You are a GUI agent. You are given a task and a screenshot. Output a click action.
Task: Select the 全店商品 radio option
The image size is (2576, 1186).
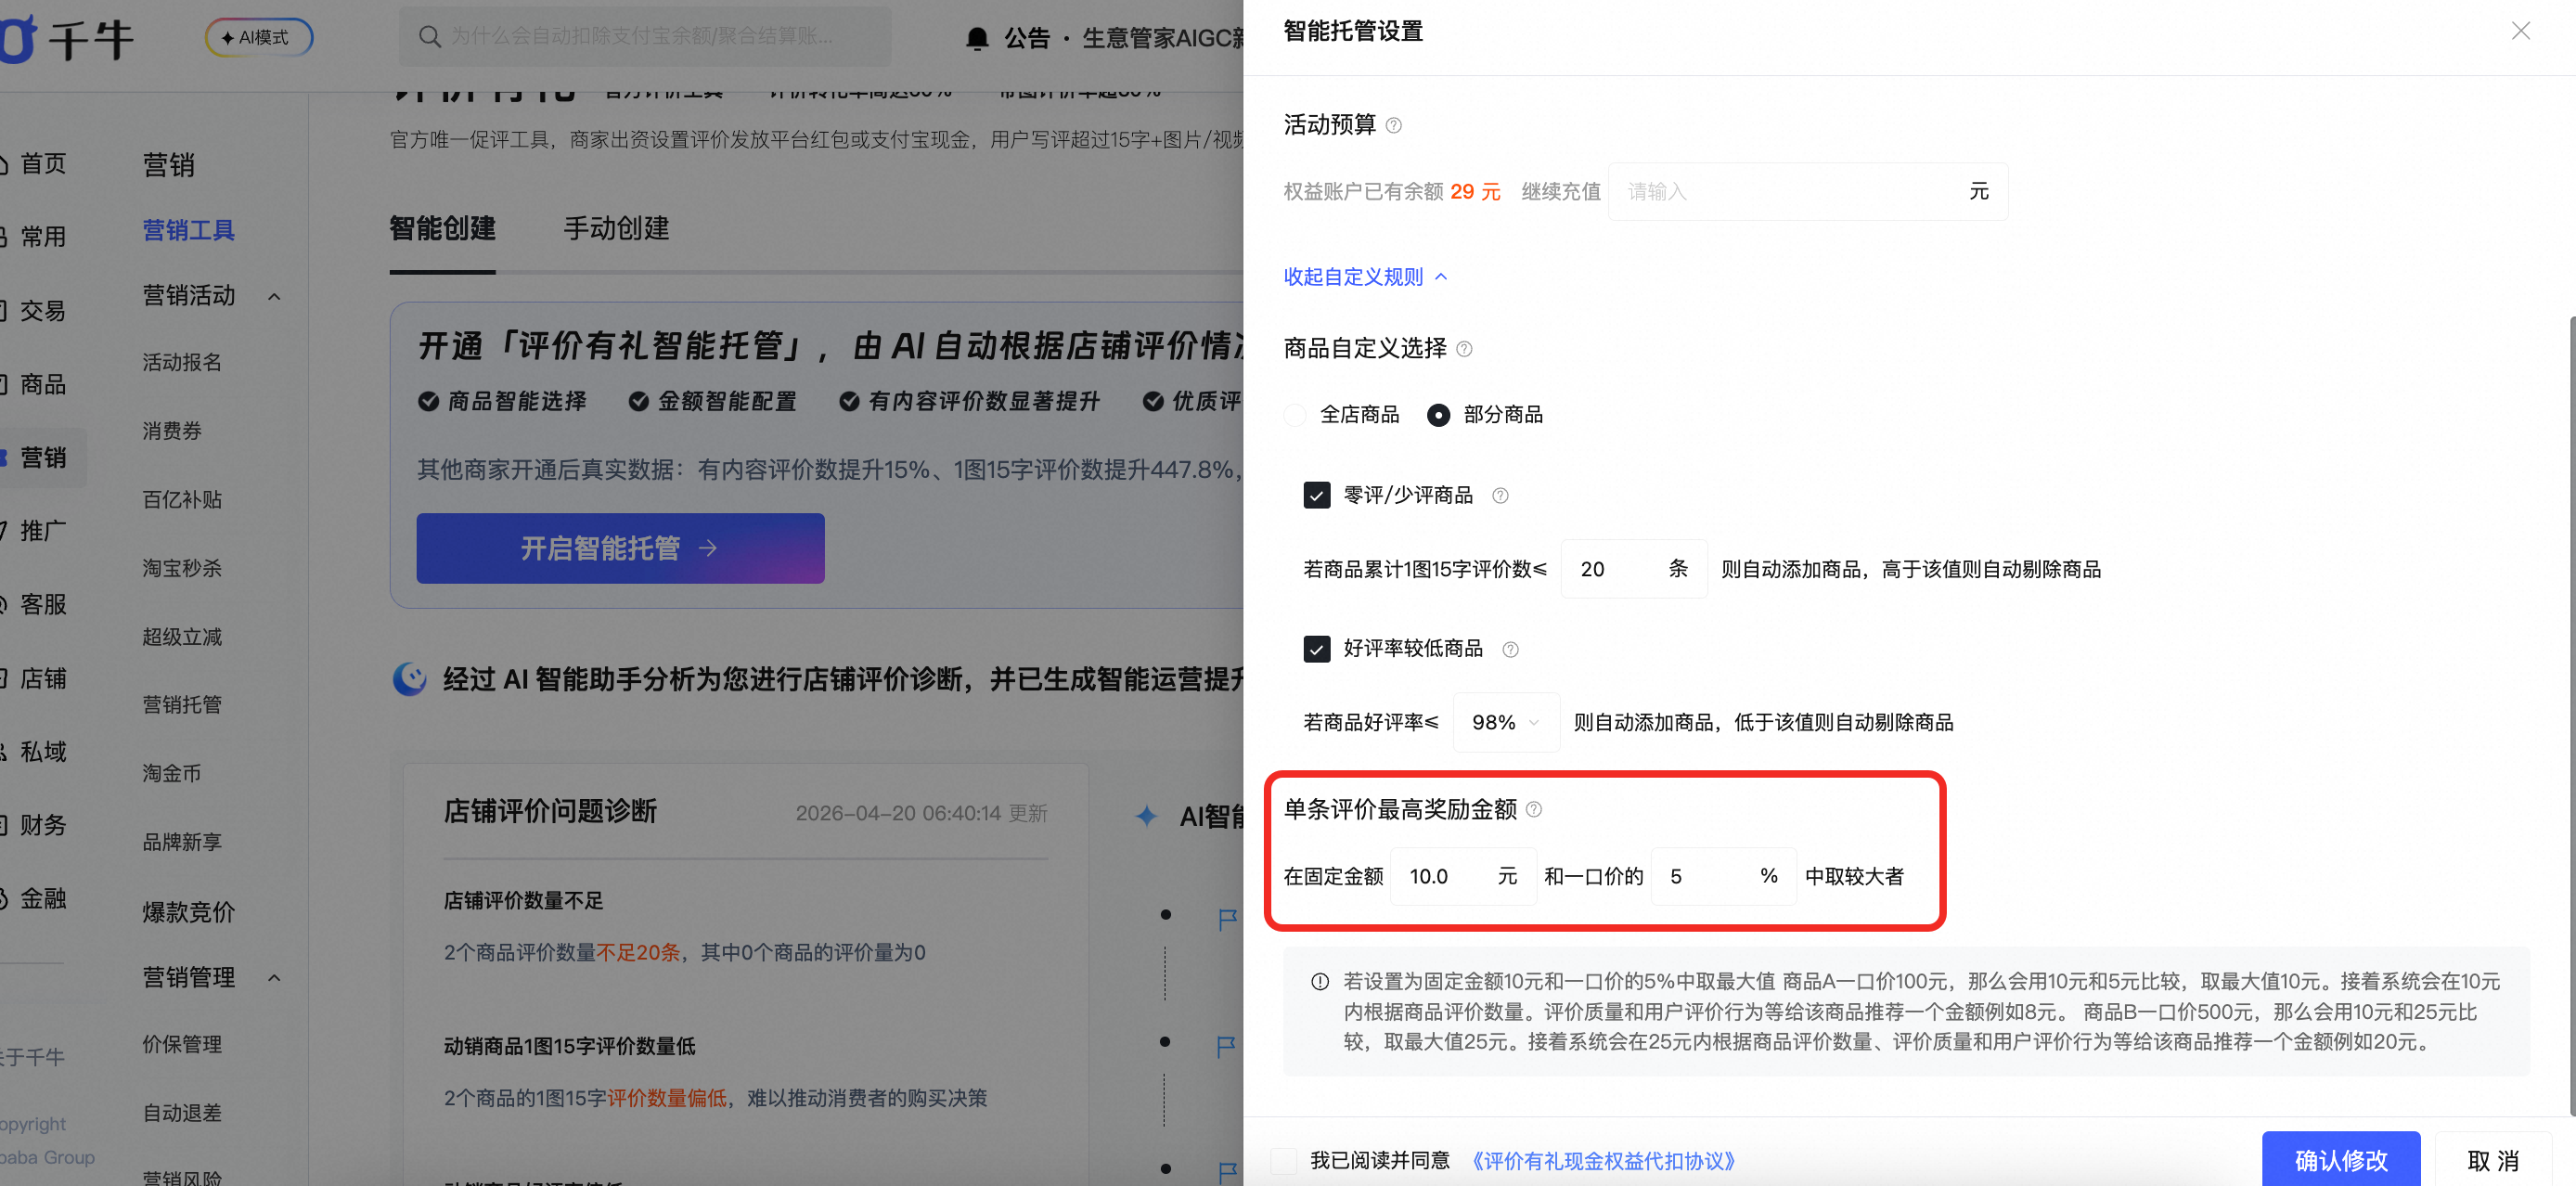1295,415
